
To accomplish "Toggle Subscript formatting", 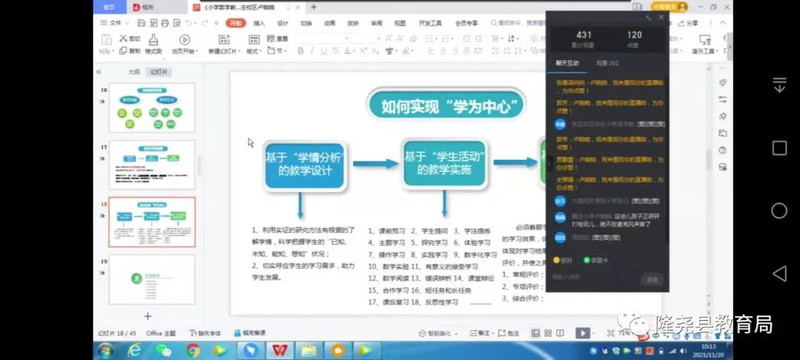I will tap(375, 50).
